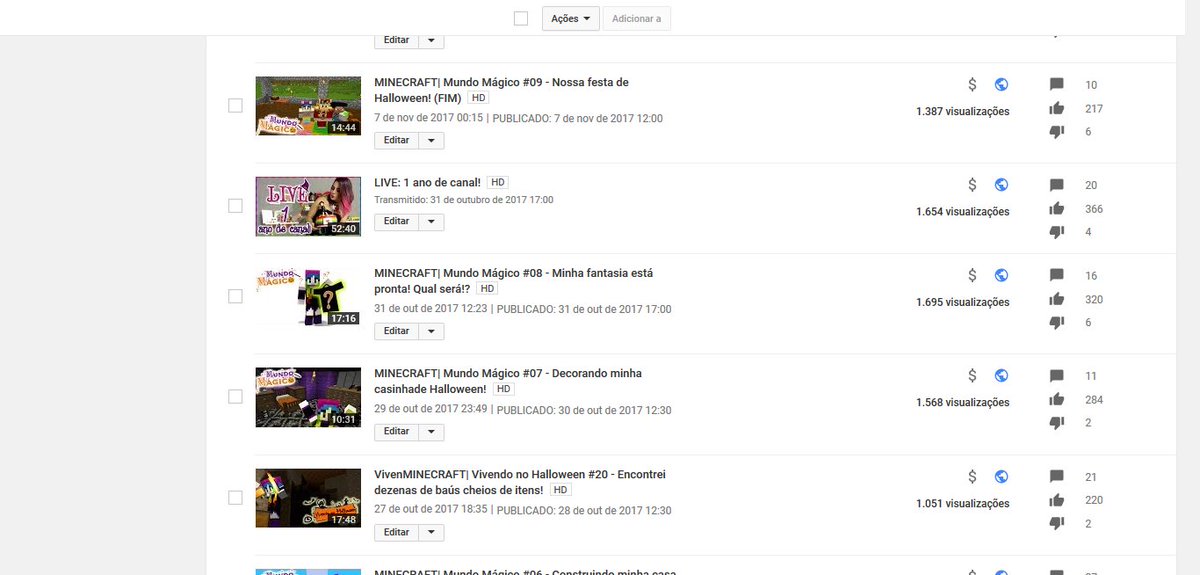Click thumbs-down icon for Mundo Mágico #07
This screenshot has width=1200, height=575.
[x=1056, y=423]
